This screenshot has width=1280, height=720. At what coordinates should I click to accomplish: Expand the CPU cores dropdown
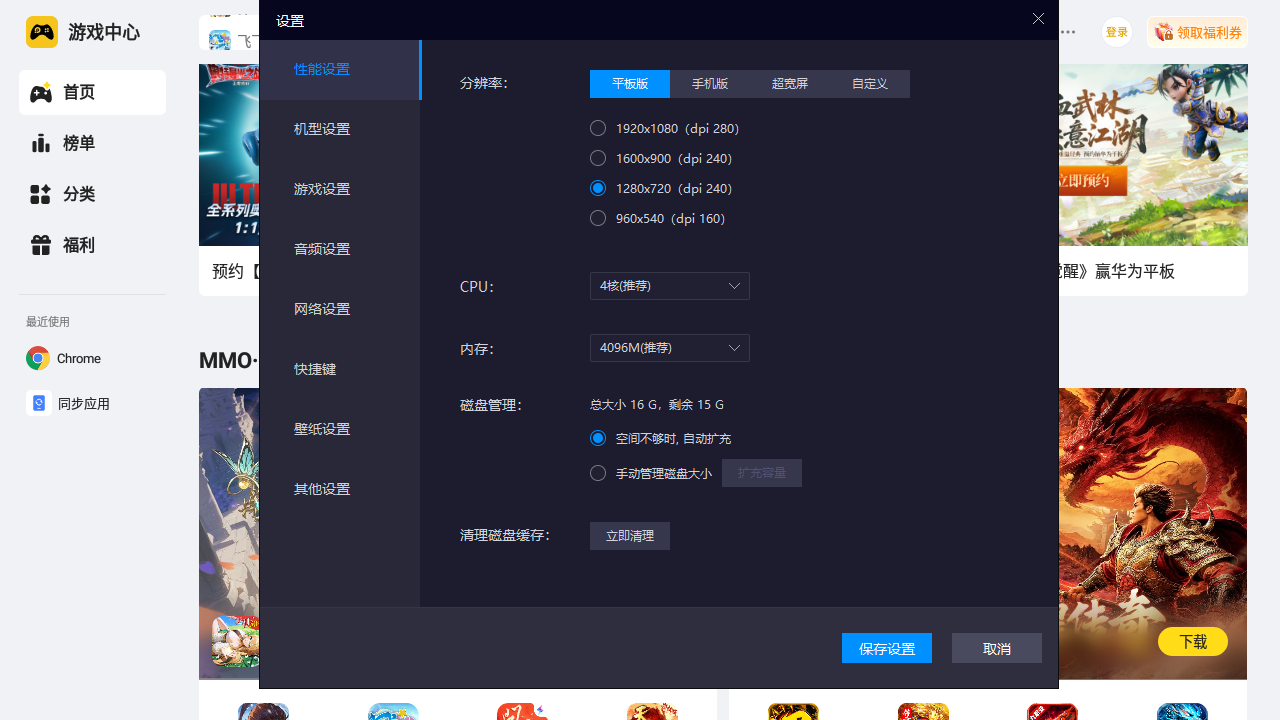point(670,286)
